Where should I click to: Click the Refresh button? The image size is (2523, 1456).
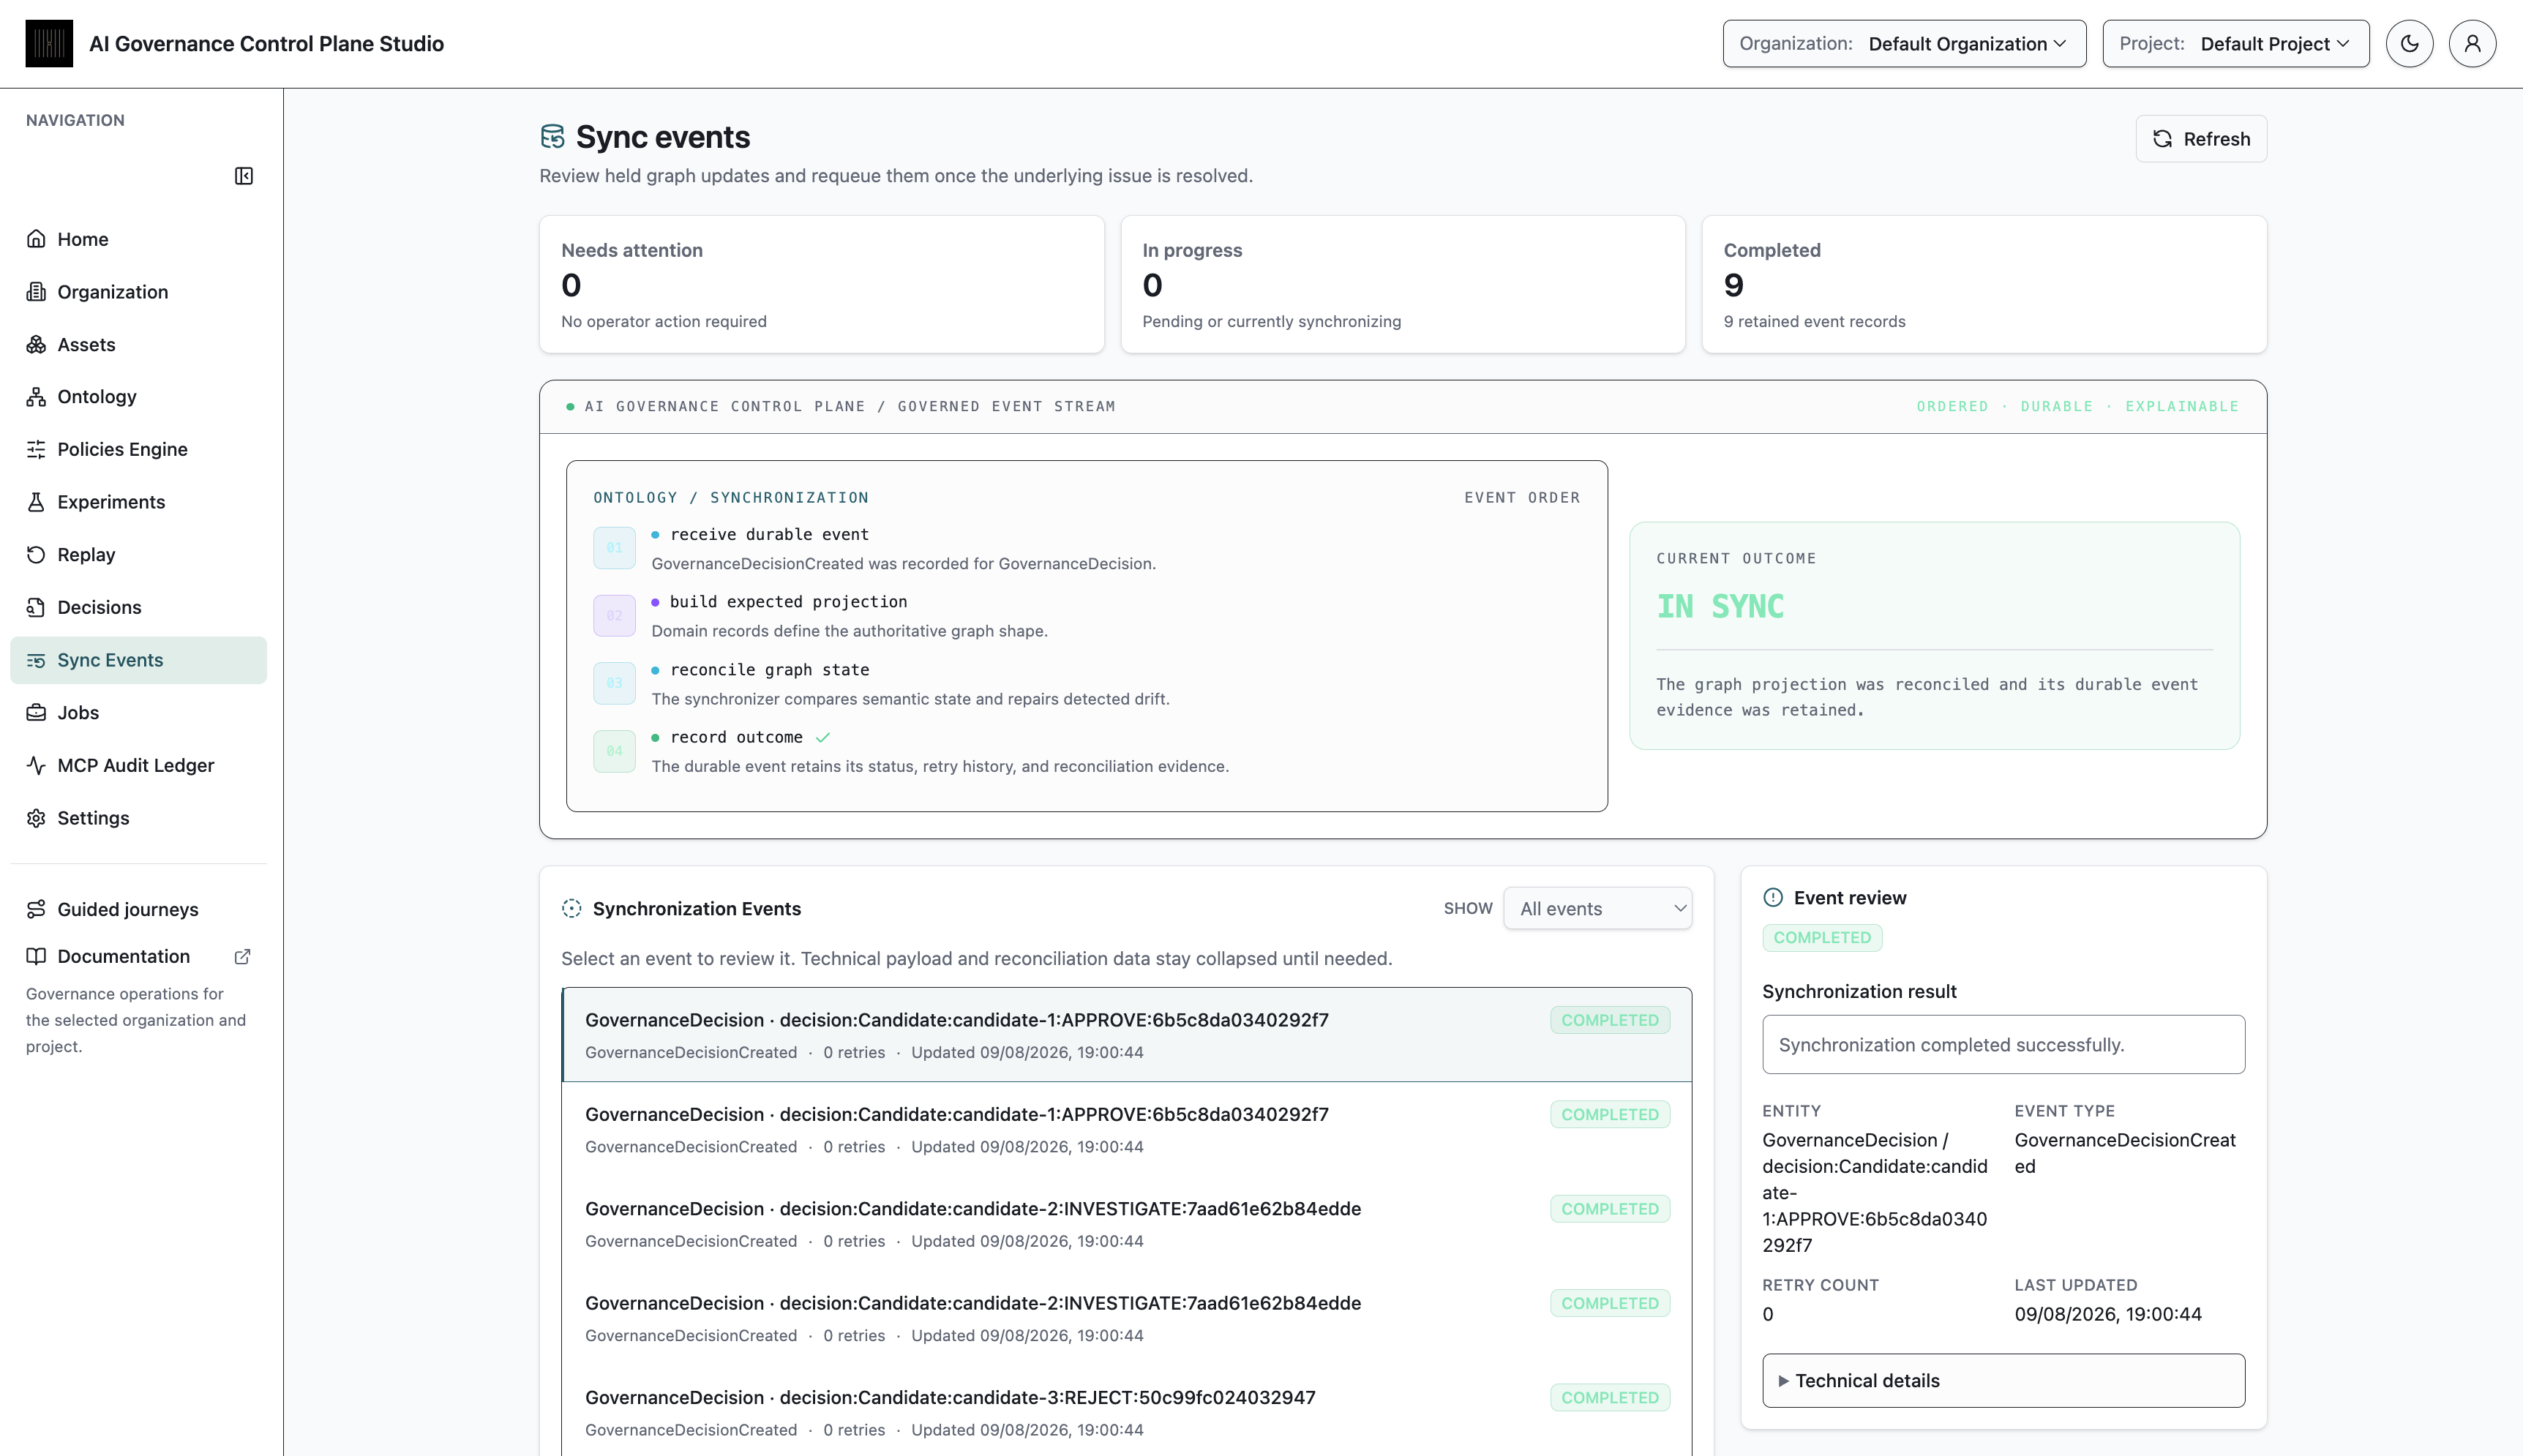coord(2201,139)
